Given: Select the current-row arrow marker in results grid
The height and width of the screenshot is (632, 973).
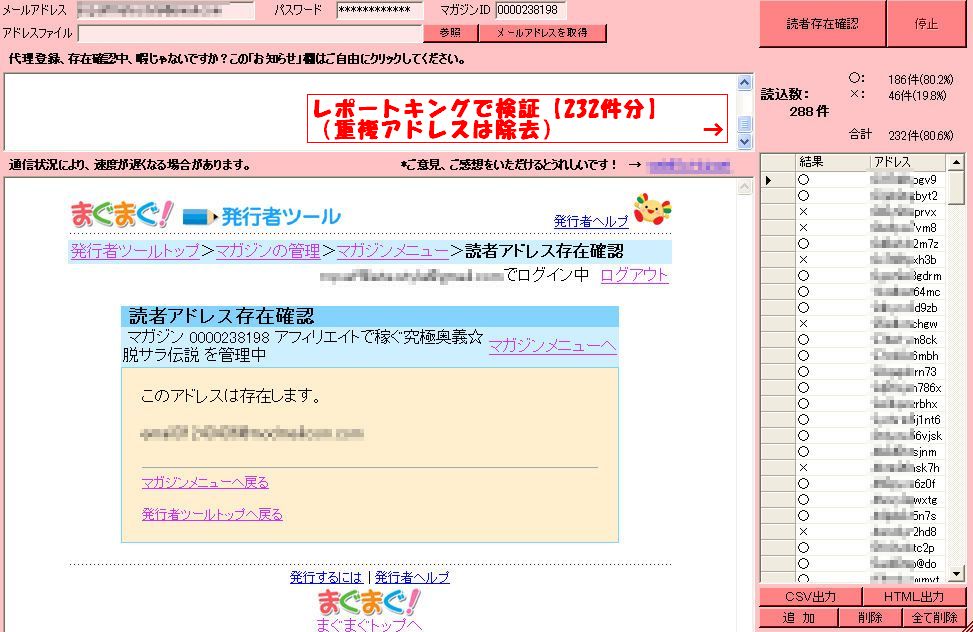Looking at the screenshot, I should [769, 180].
